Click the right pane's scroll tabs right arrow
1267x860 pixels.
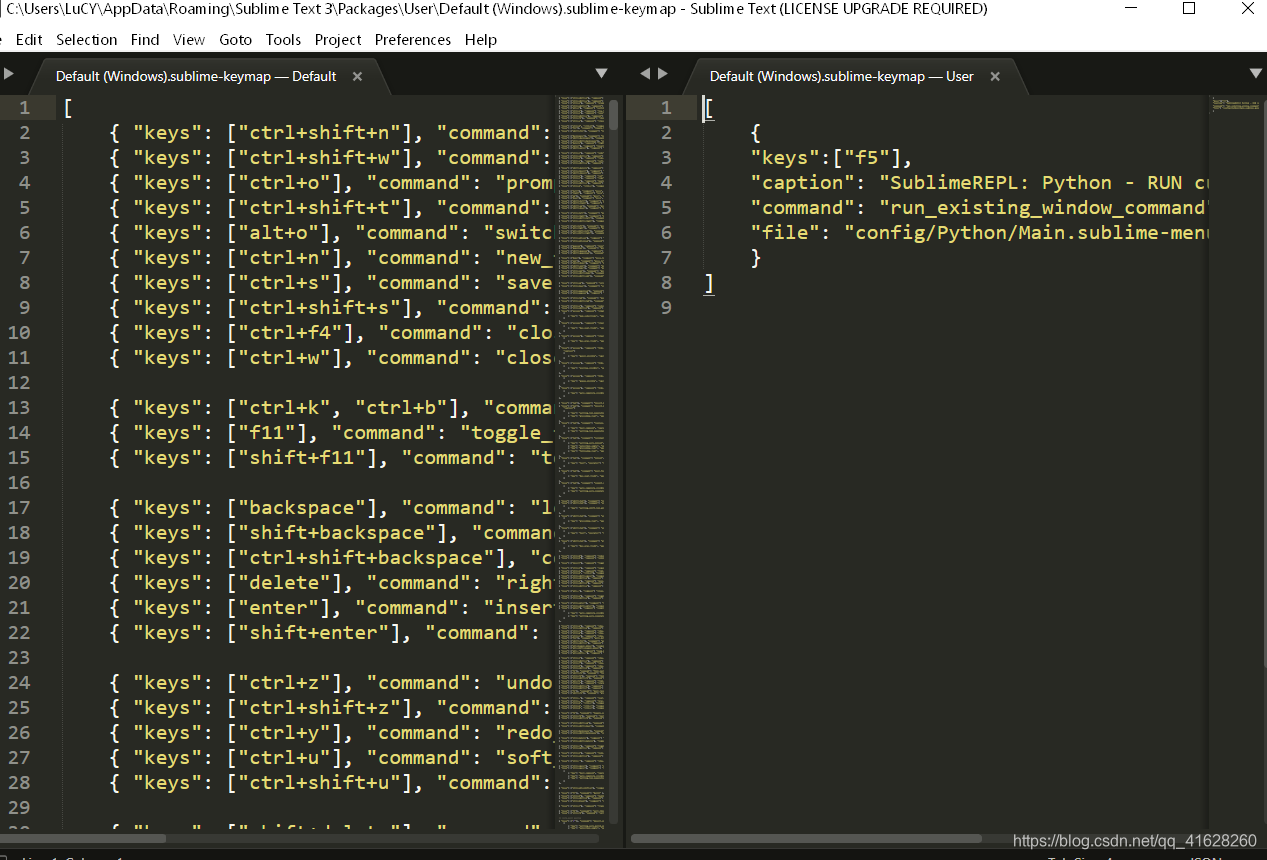(662, 73)
